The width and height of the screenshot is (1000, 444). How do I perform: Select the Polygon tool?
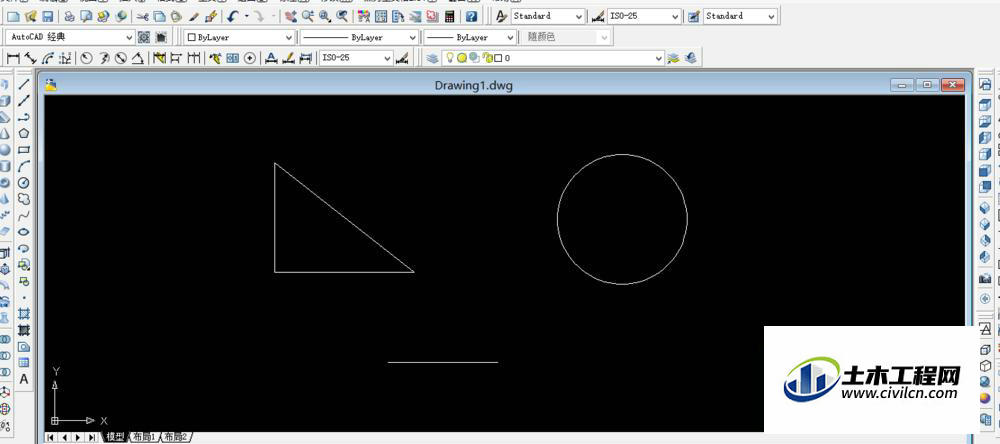click(24, 133)
